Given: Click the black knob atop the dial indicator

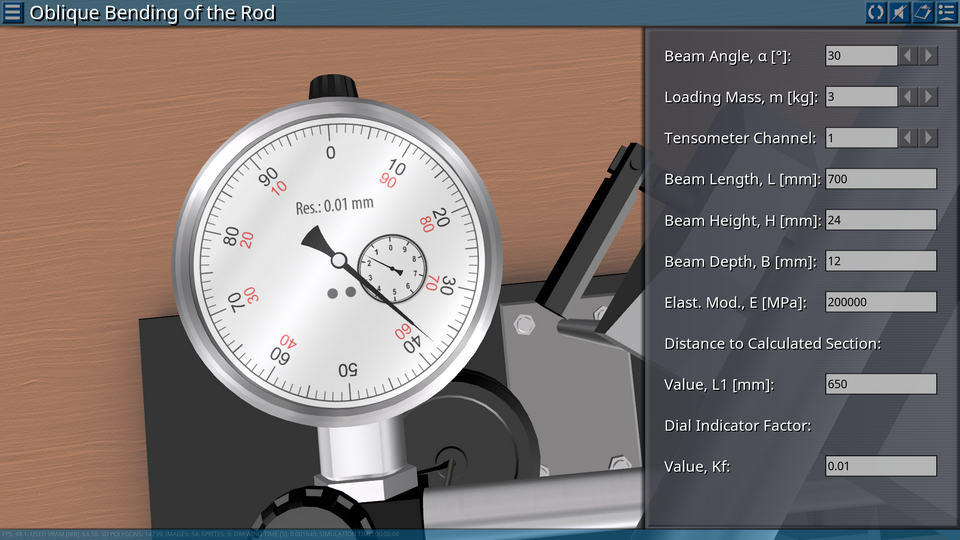Looking at the screenshot, I should pos(333,87).
